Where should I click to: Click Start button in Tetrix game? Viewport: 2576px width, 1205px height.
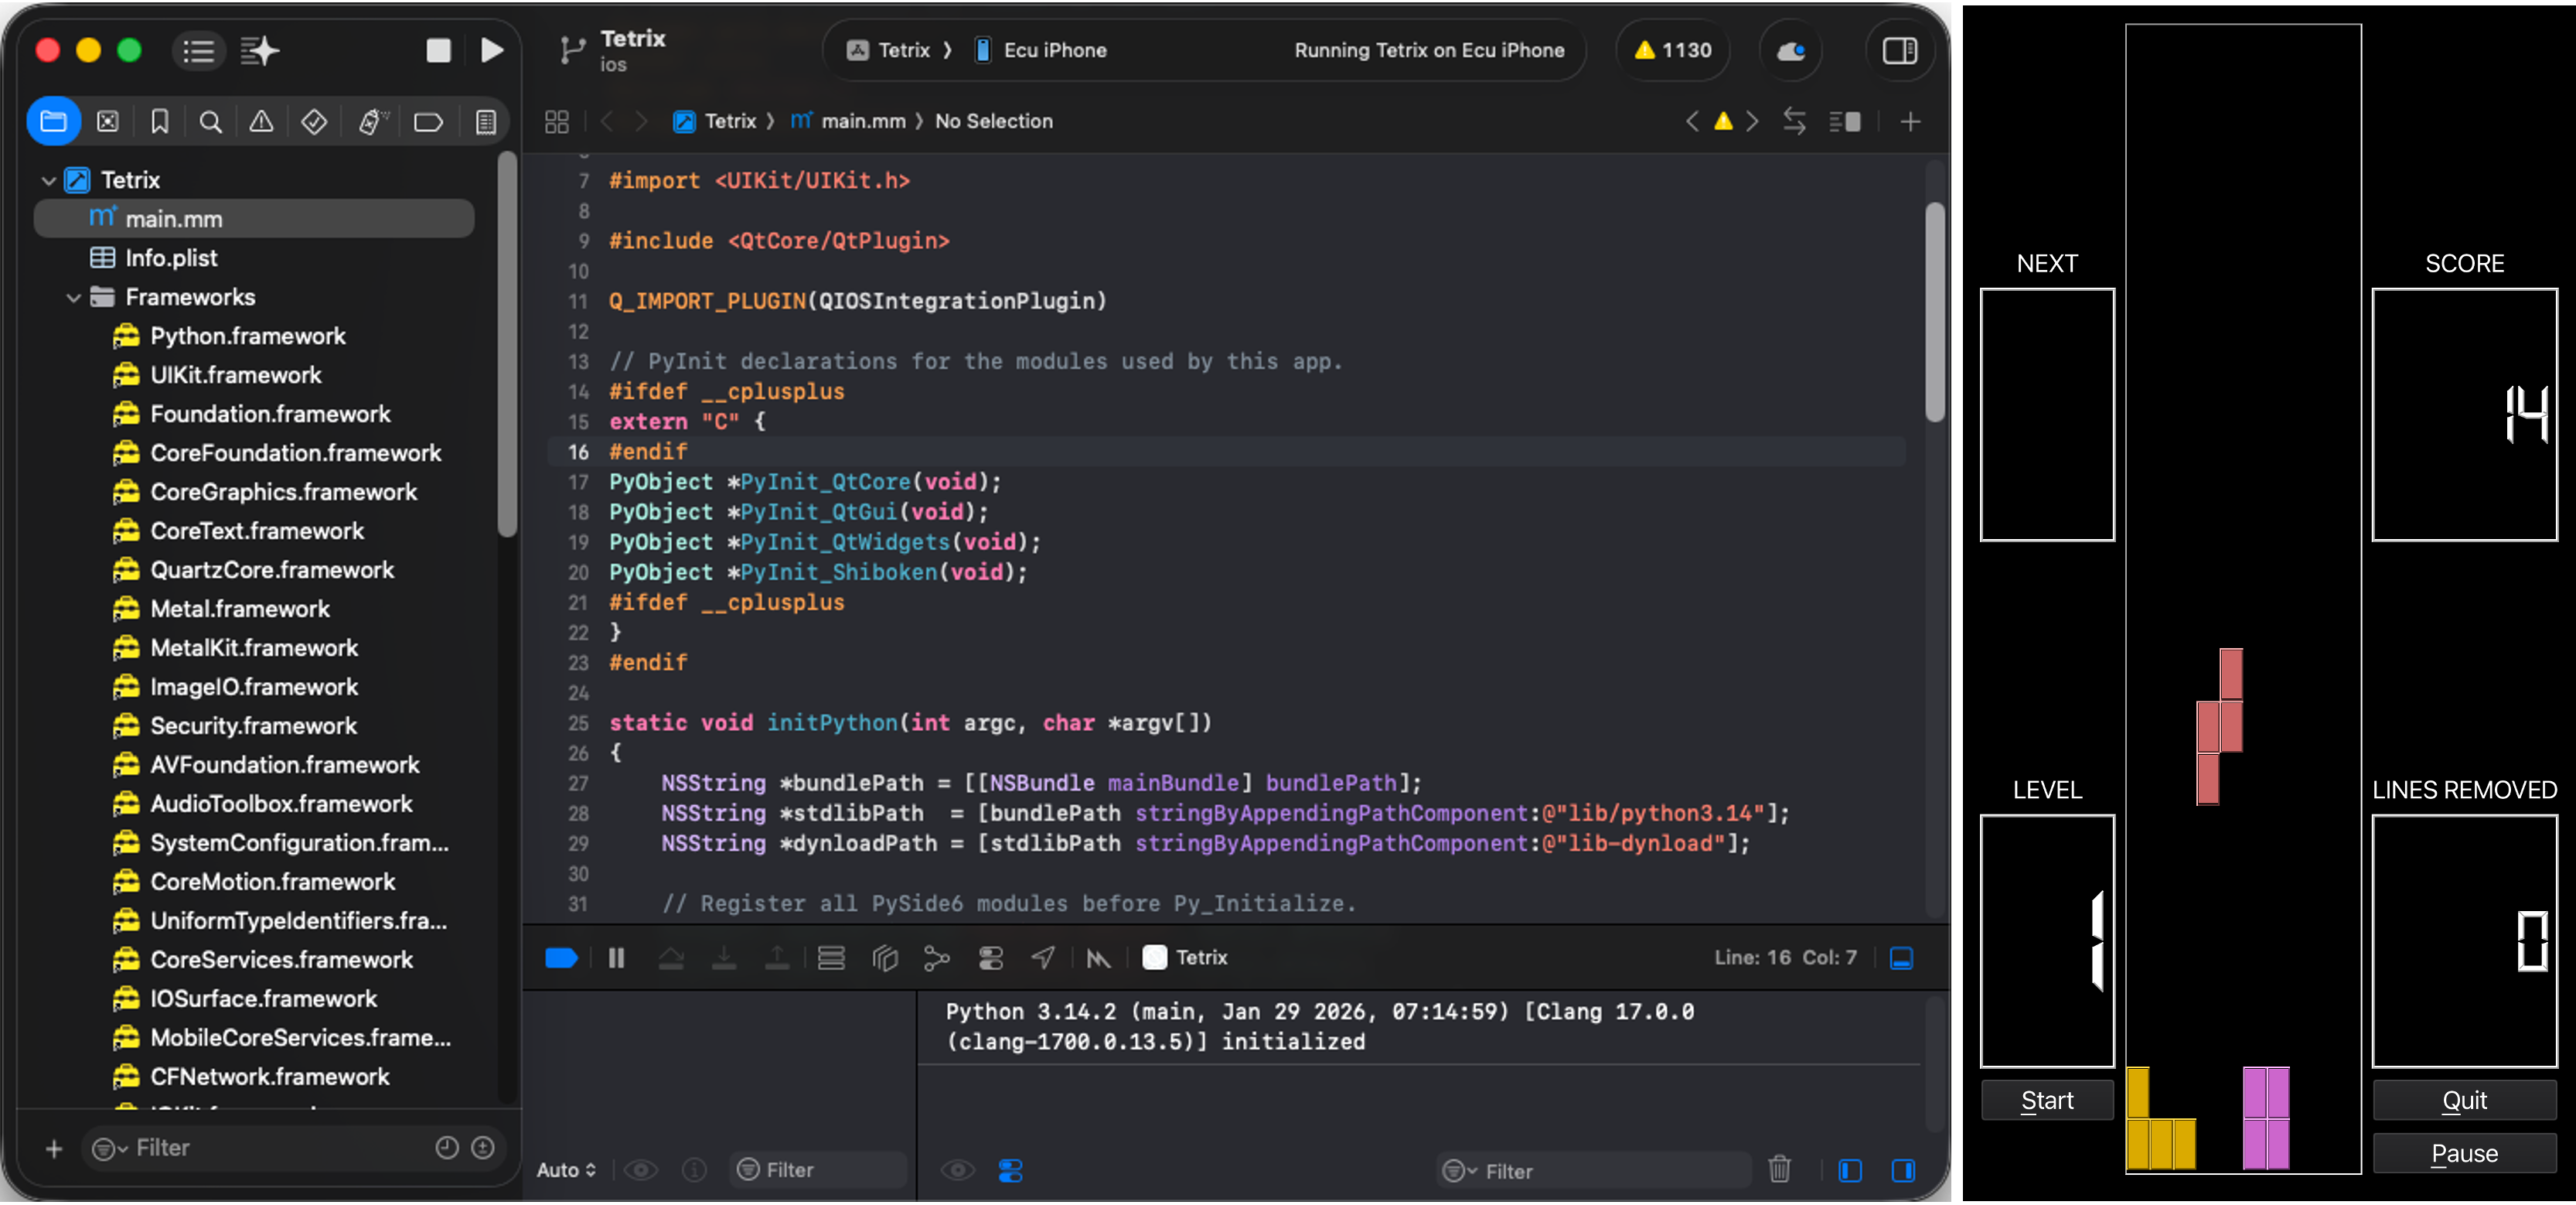(2046, 1101)
